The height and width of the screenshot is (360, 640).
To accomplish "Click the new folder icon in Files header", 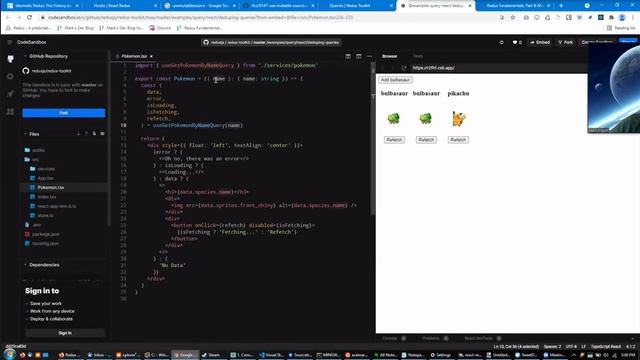I will [102, 134].
